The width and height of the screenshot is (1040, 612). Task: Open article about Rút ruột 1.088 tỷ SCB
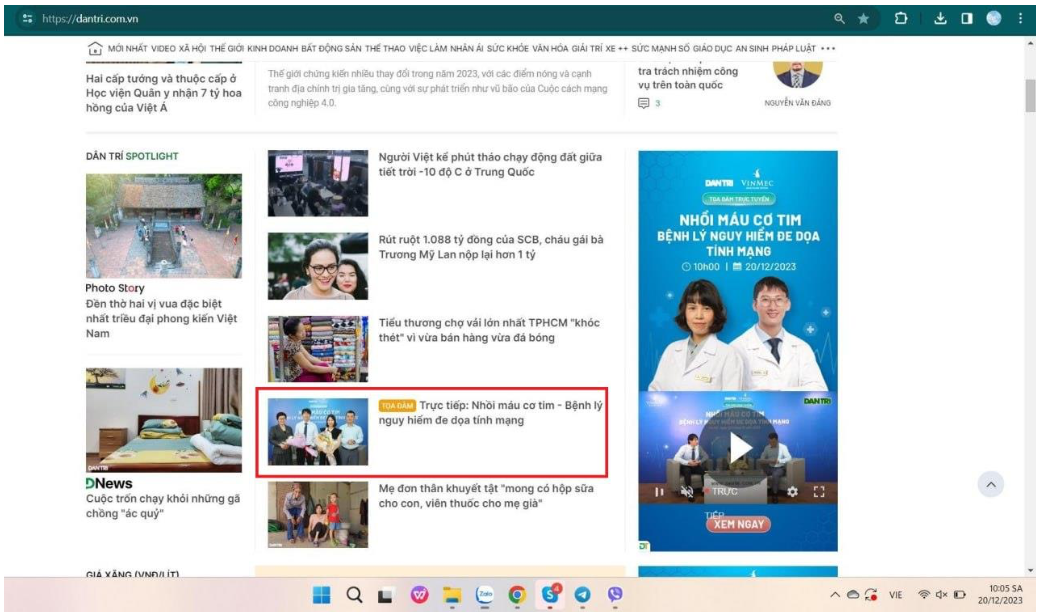tap(491, 247)
